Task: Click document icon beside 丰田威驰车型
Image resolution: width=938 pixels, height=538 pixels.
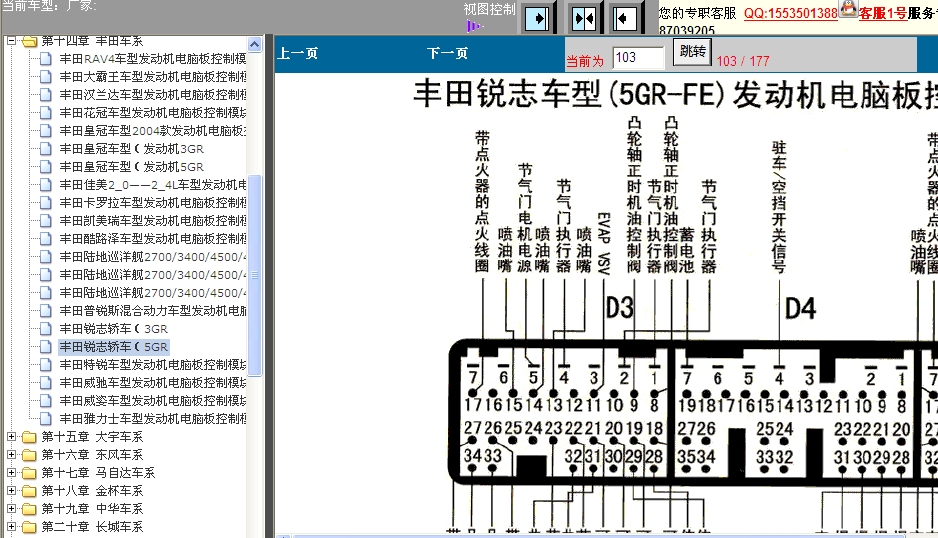Action: [x=45, y=382]
